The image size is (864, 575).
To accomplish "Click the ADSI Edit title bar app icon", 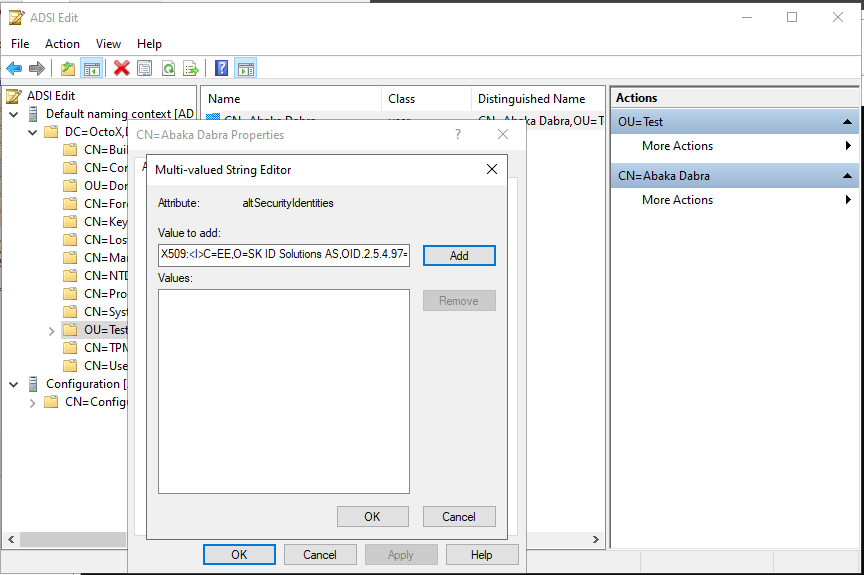I will [17, 18].
